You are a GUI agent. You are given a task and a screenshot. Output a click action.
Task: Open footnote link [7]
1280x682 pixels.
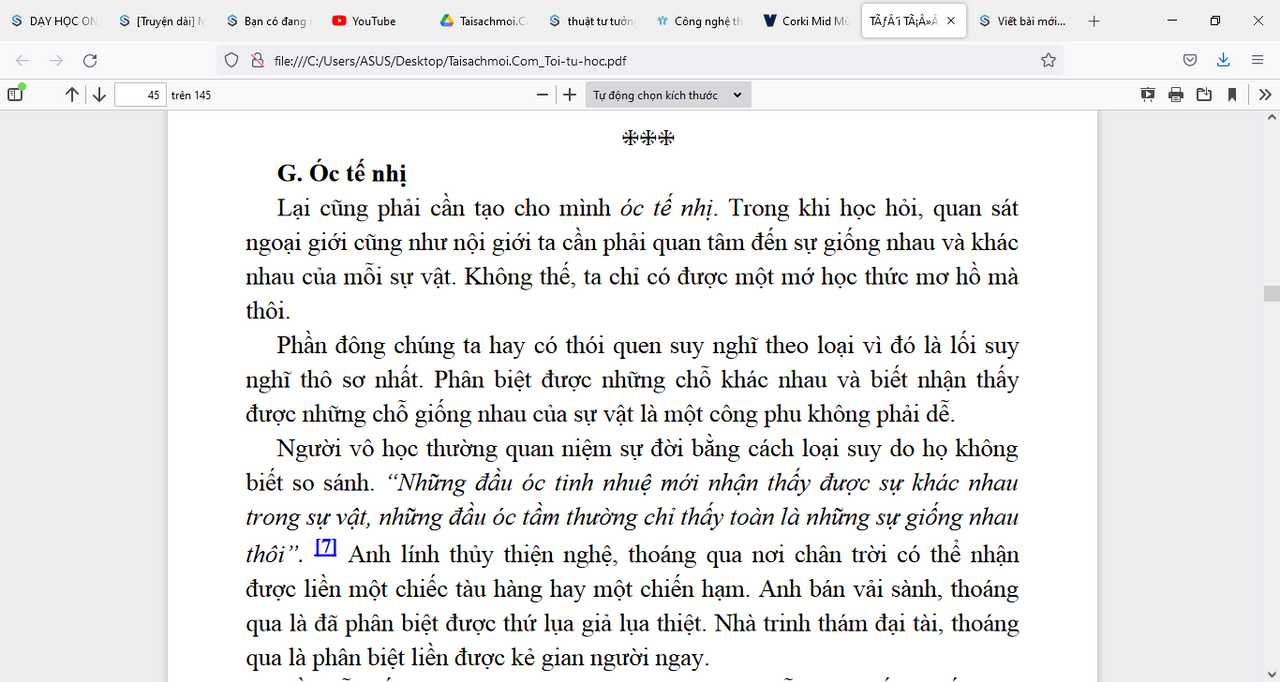326,547
